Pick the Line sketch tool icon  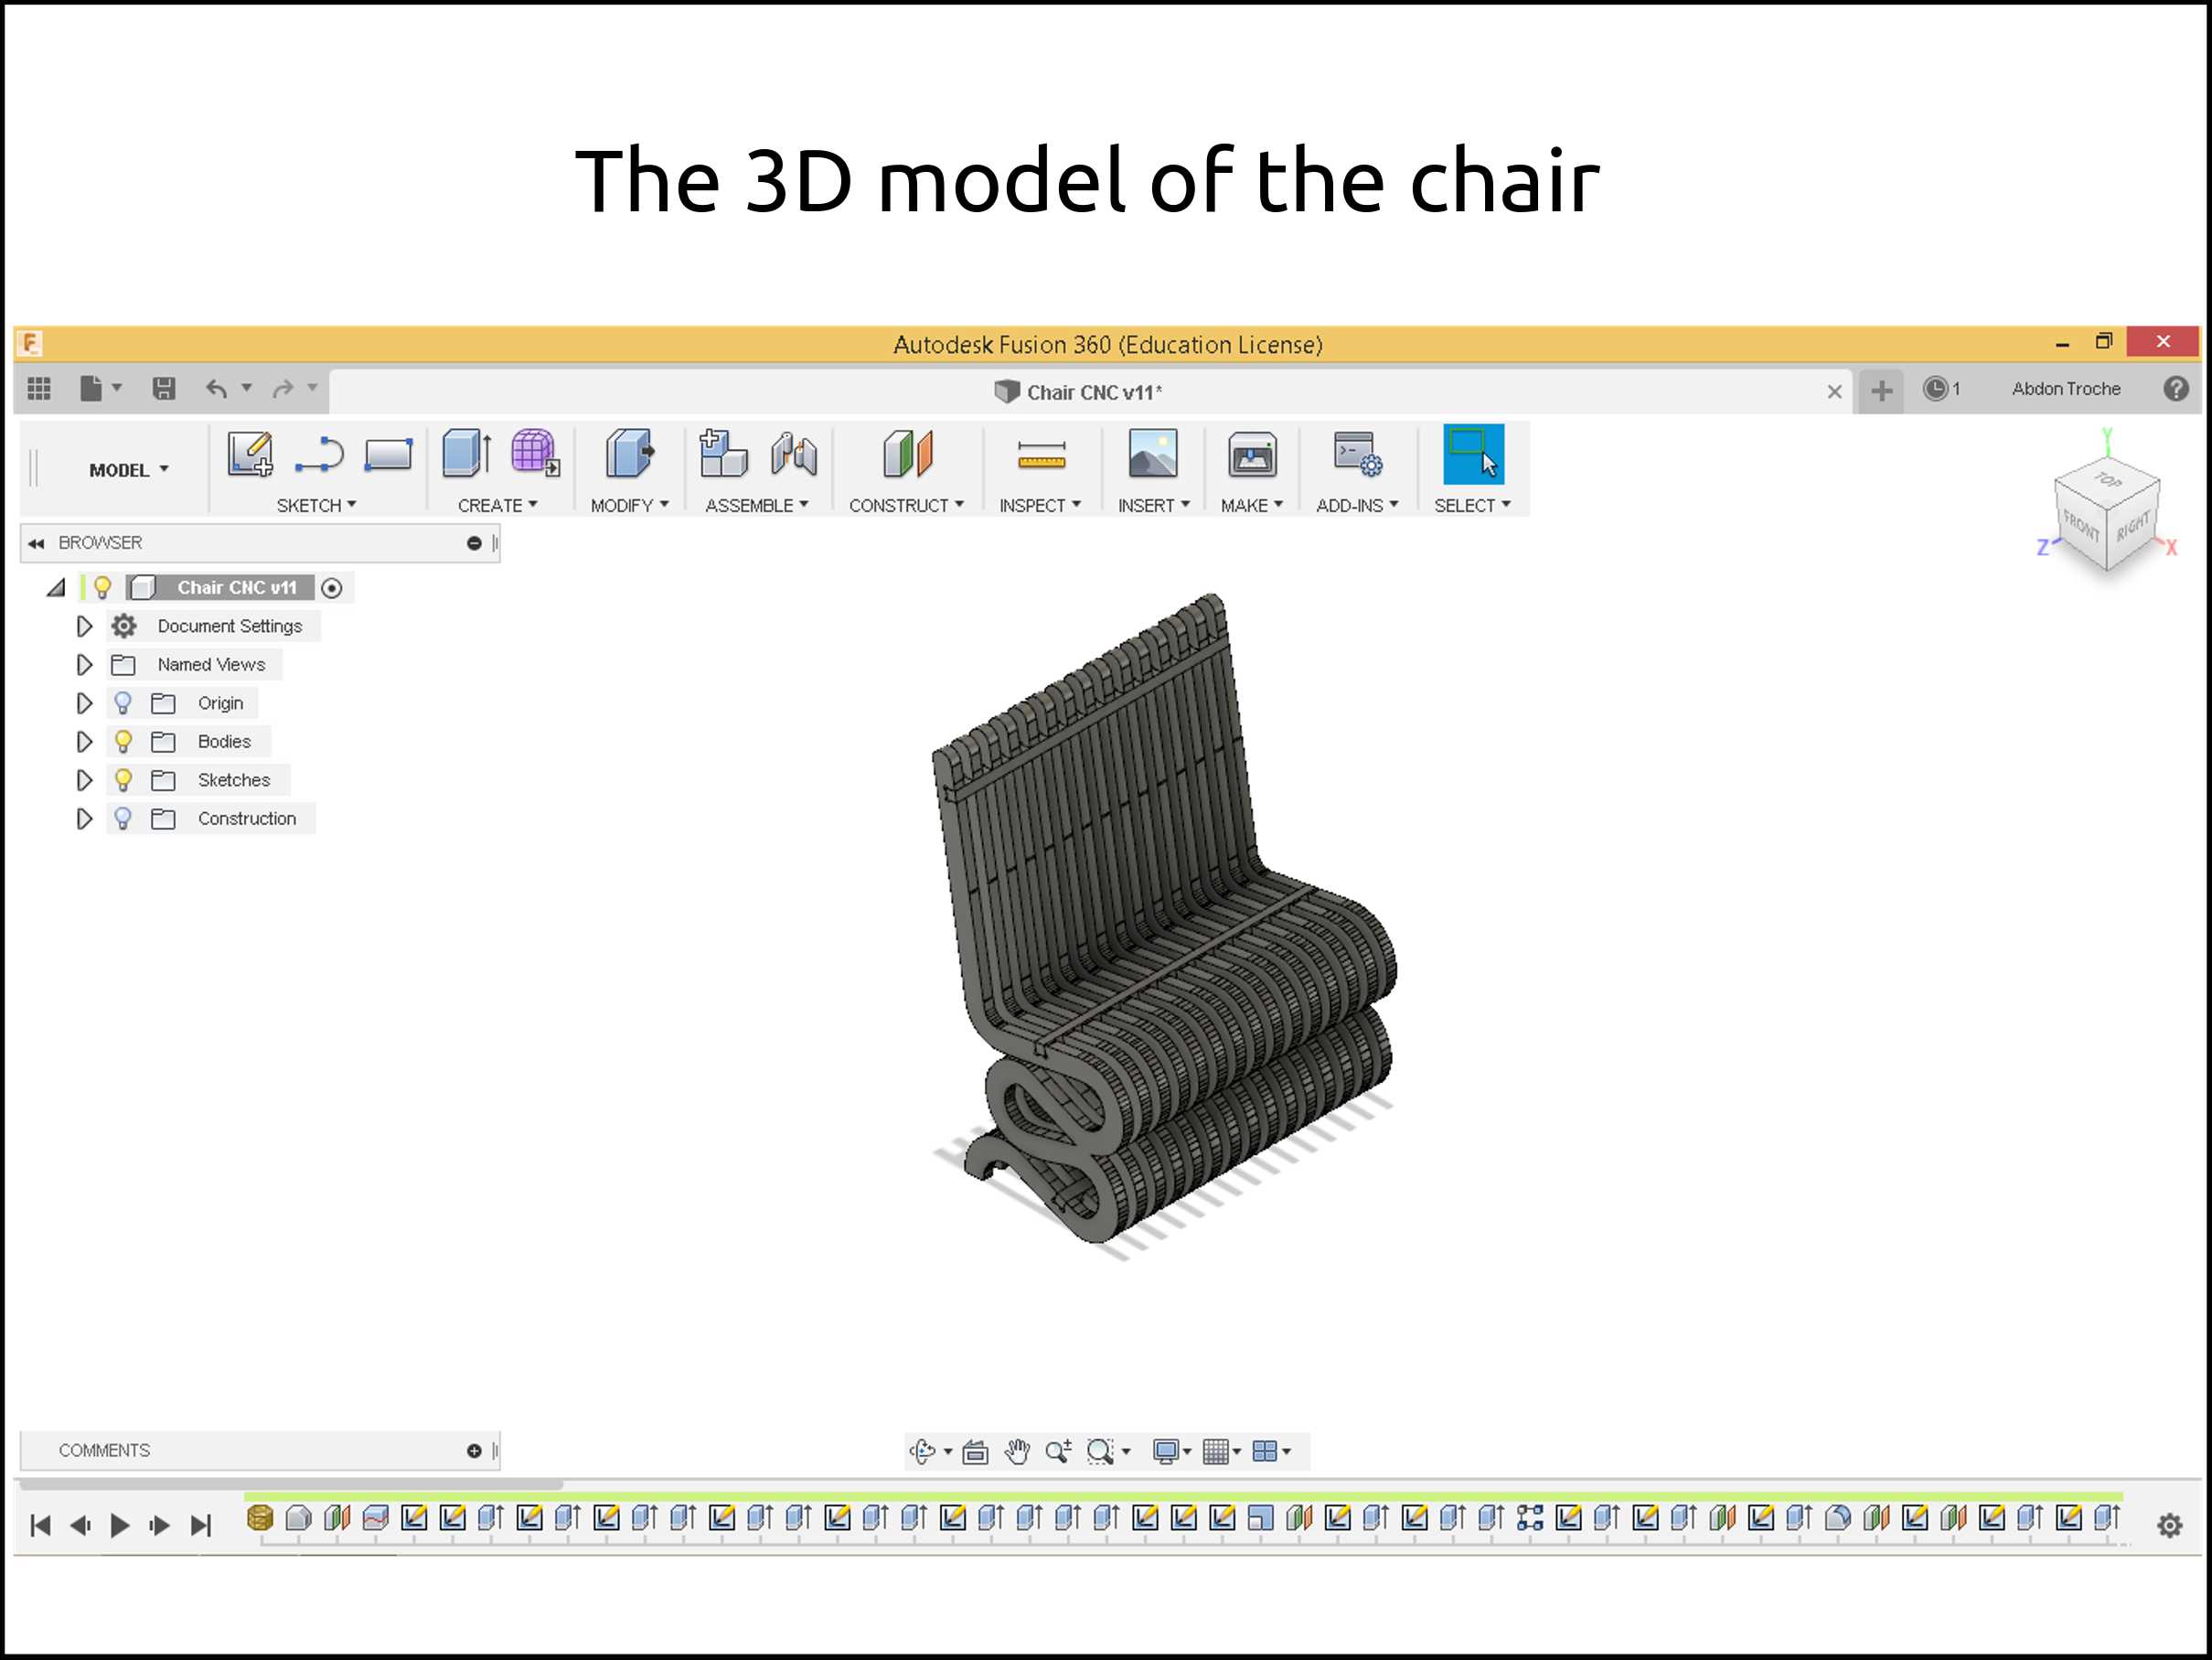pyautogui.click(x=319, y=455)
